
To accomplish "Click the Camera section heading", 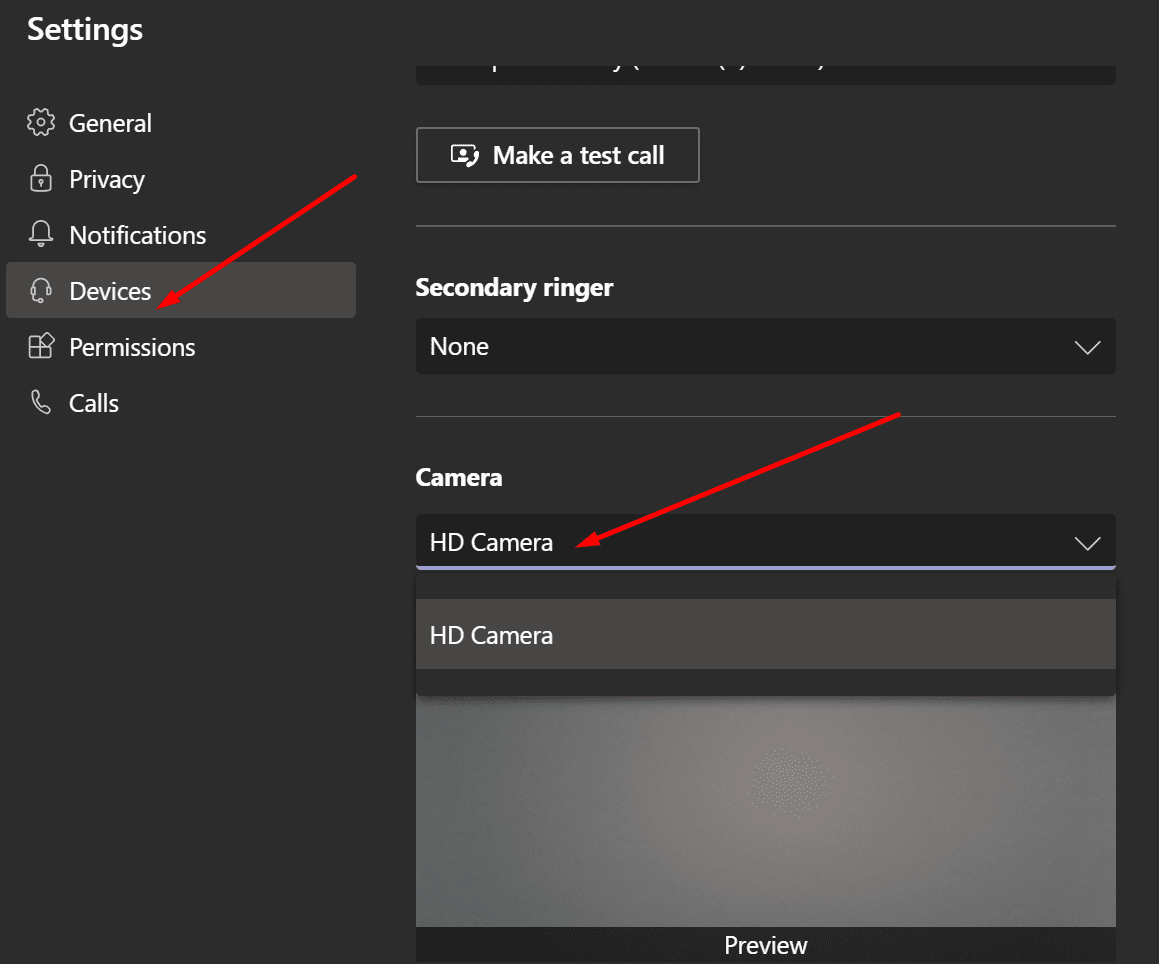I will click(x=459, y=478).
